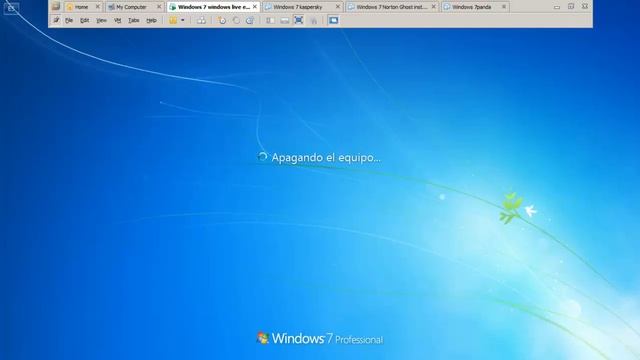Switch to the My Computer tab
This screenshot has height=360, width=640.
(131, 7)
